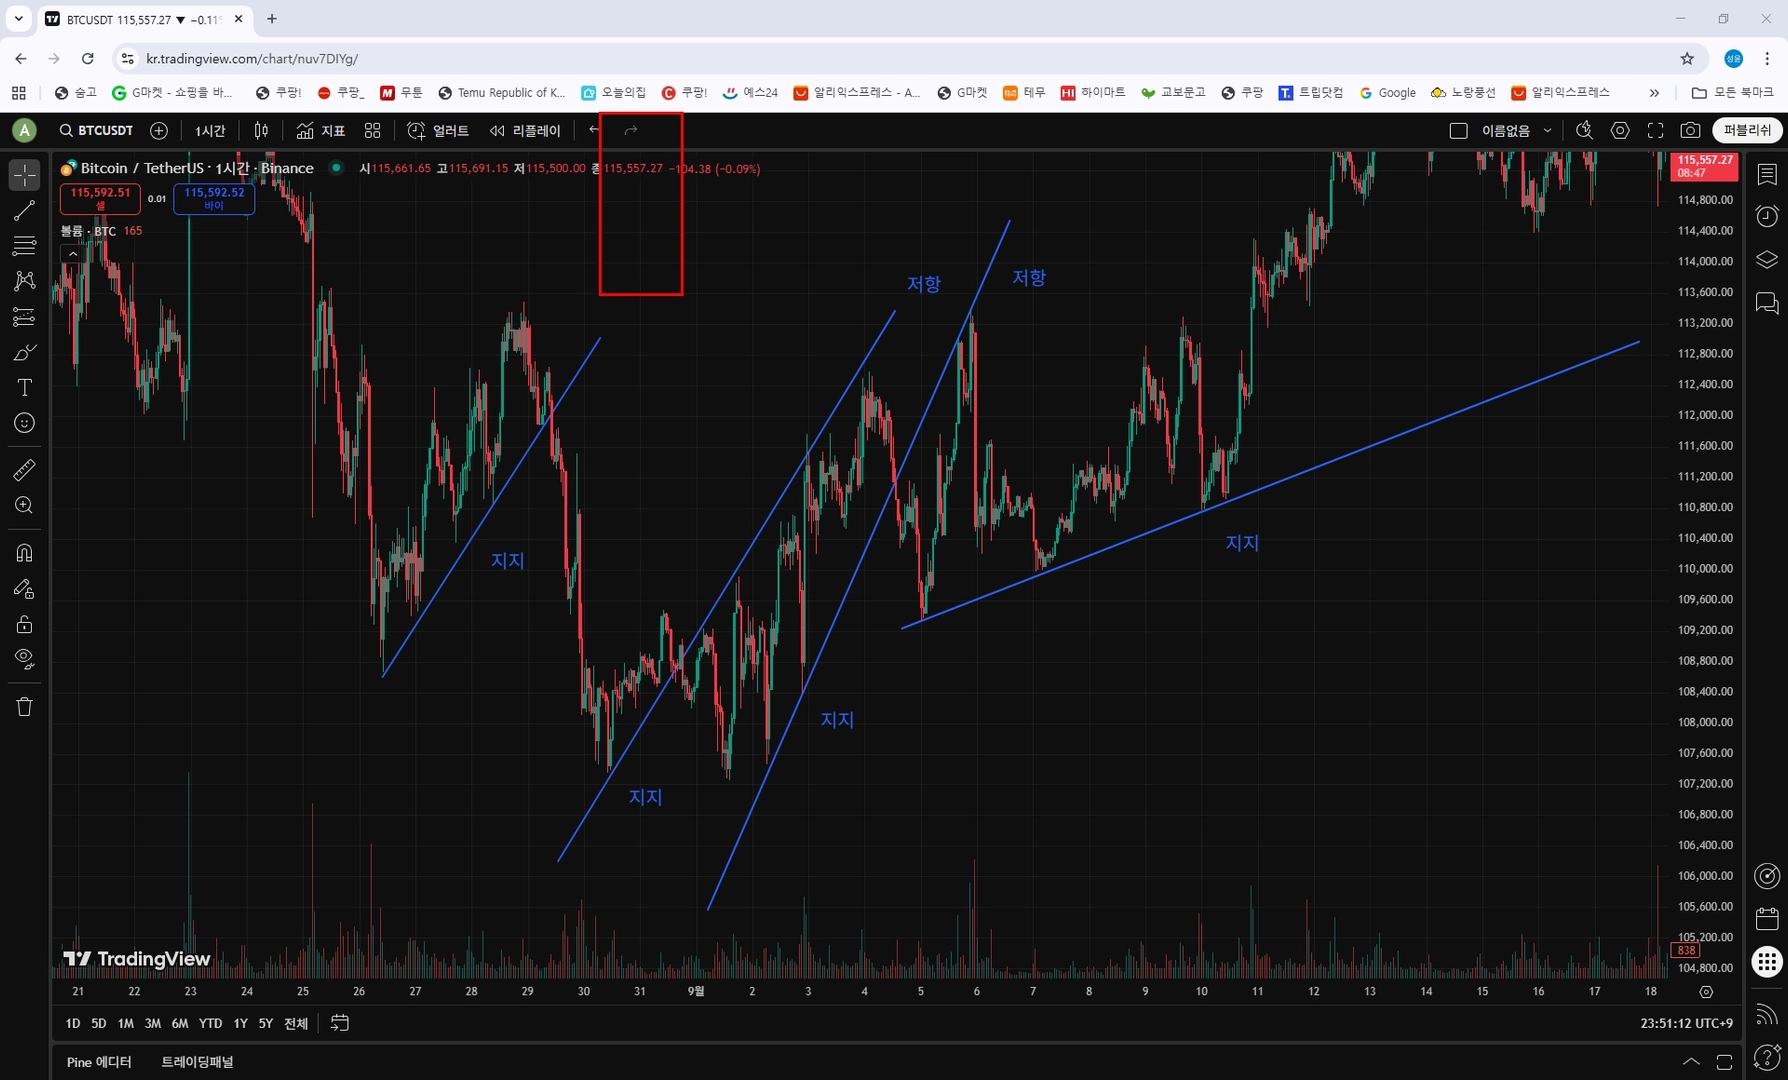This screenshot has width=1788, height=1080.
Task: Select the 5D date range
Action: coord(98,1023)
